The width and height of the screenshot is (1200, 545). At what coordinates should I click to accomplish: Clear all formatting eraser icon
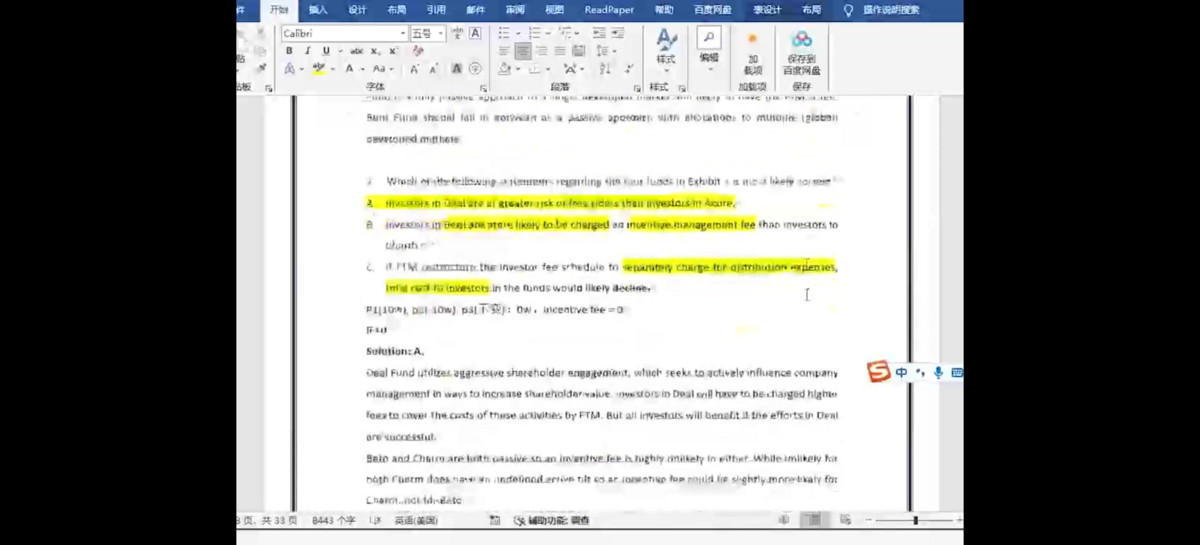(x=418, y=51)
